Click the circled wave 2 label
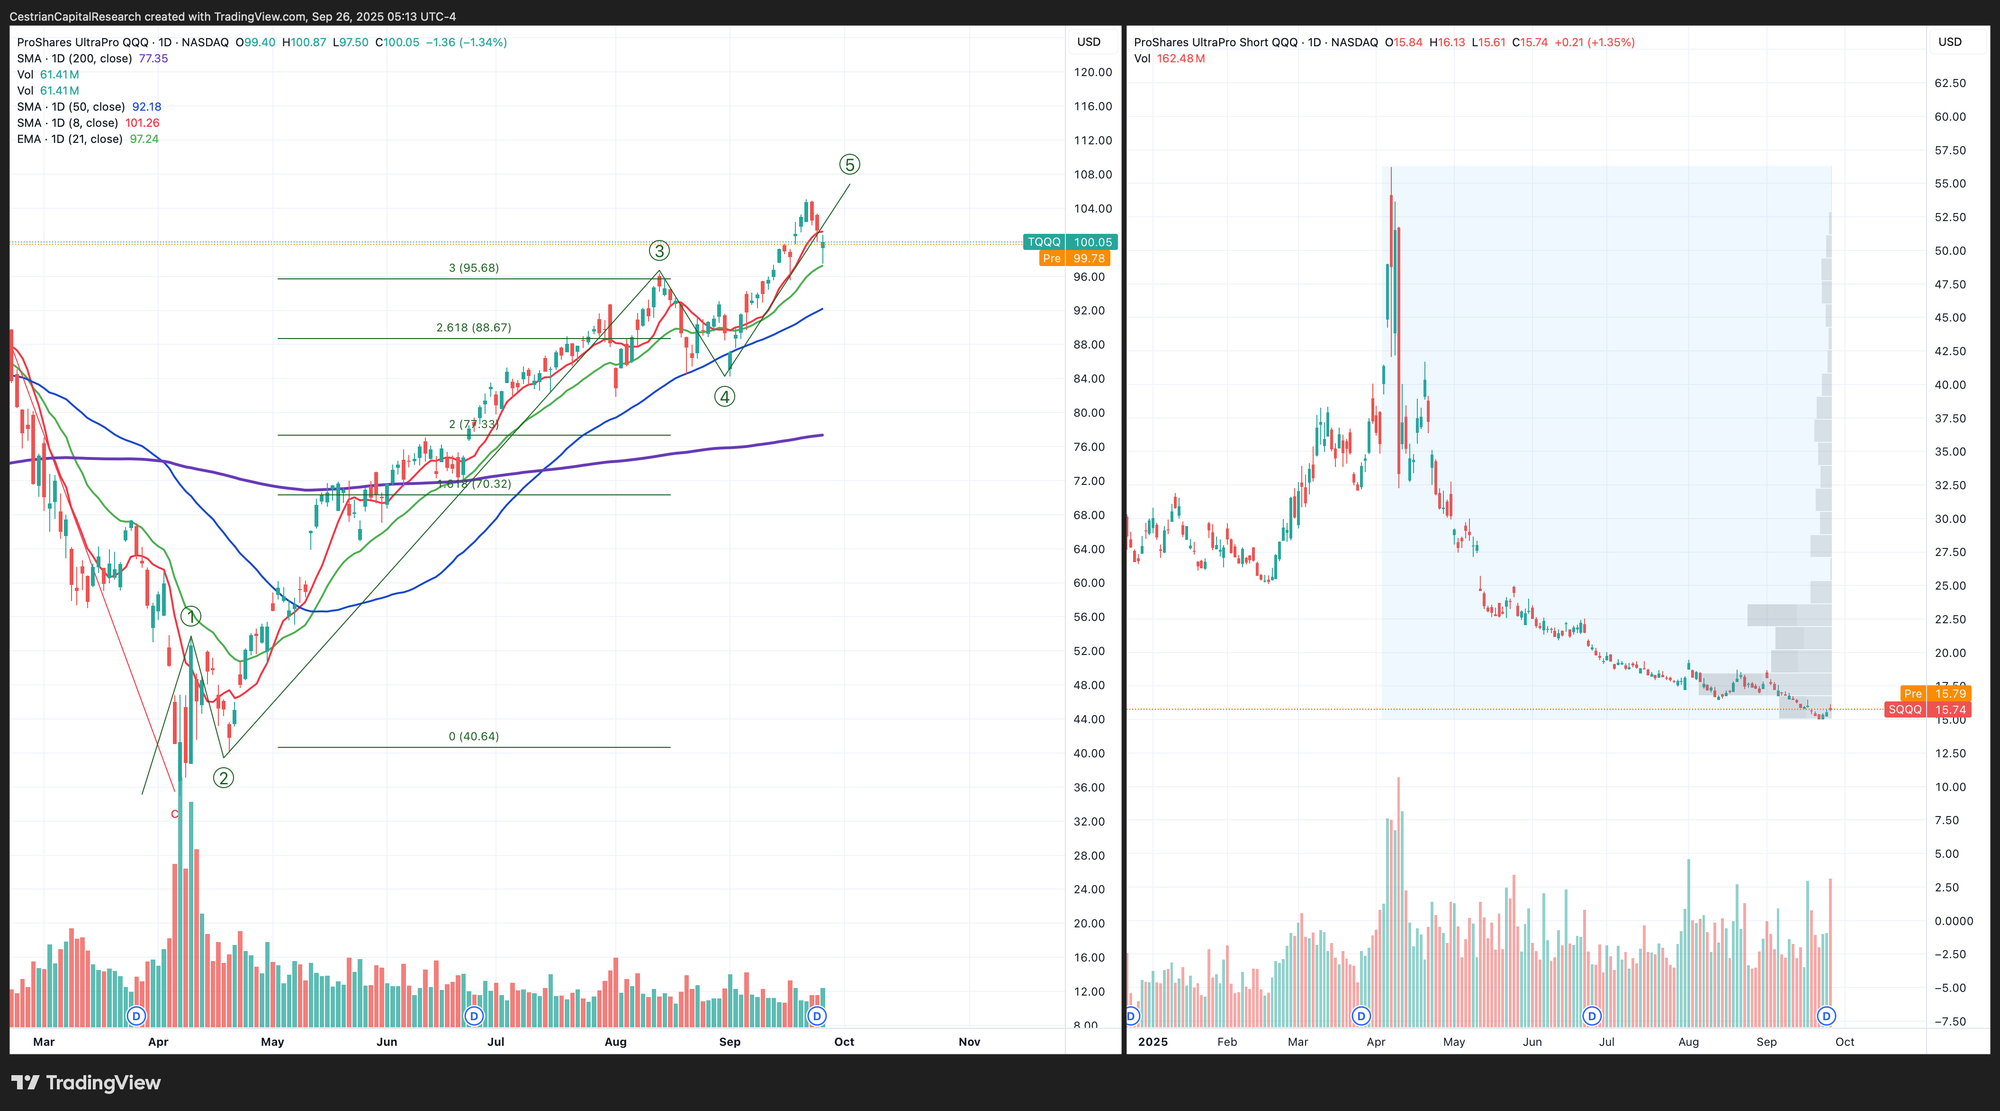Viewport: 2000px width, 1111px height. pos(223,778)
